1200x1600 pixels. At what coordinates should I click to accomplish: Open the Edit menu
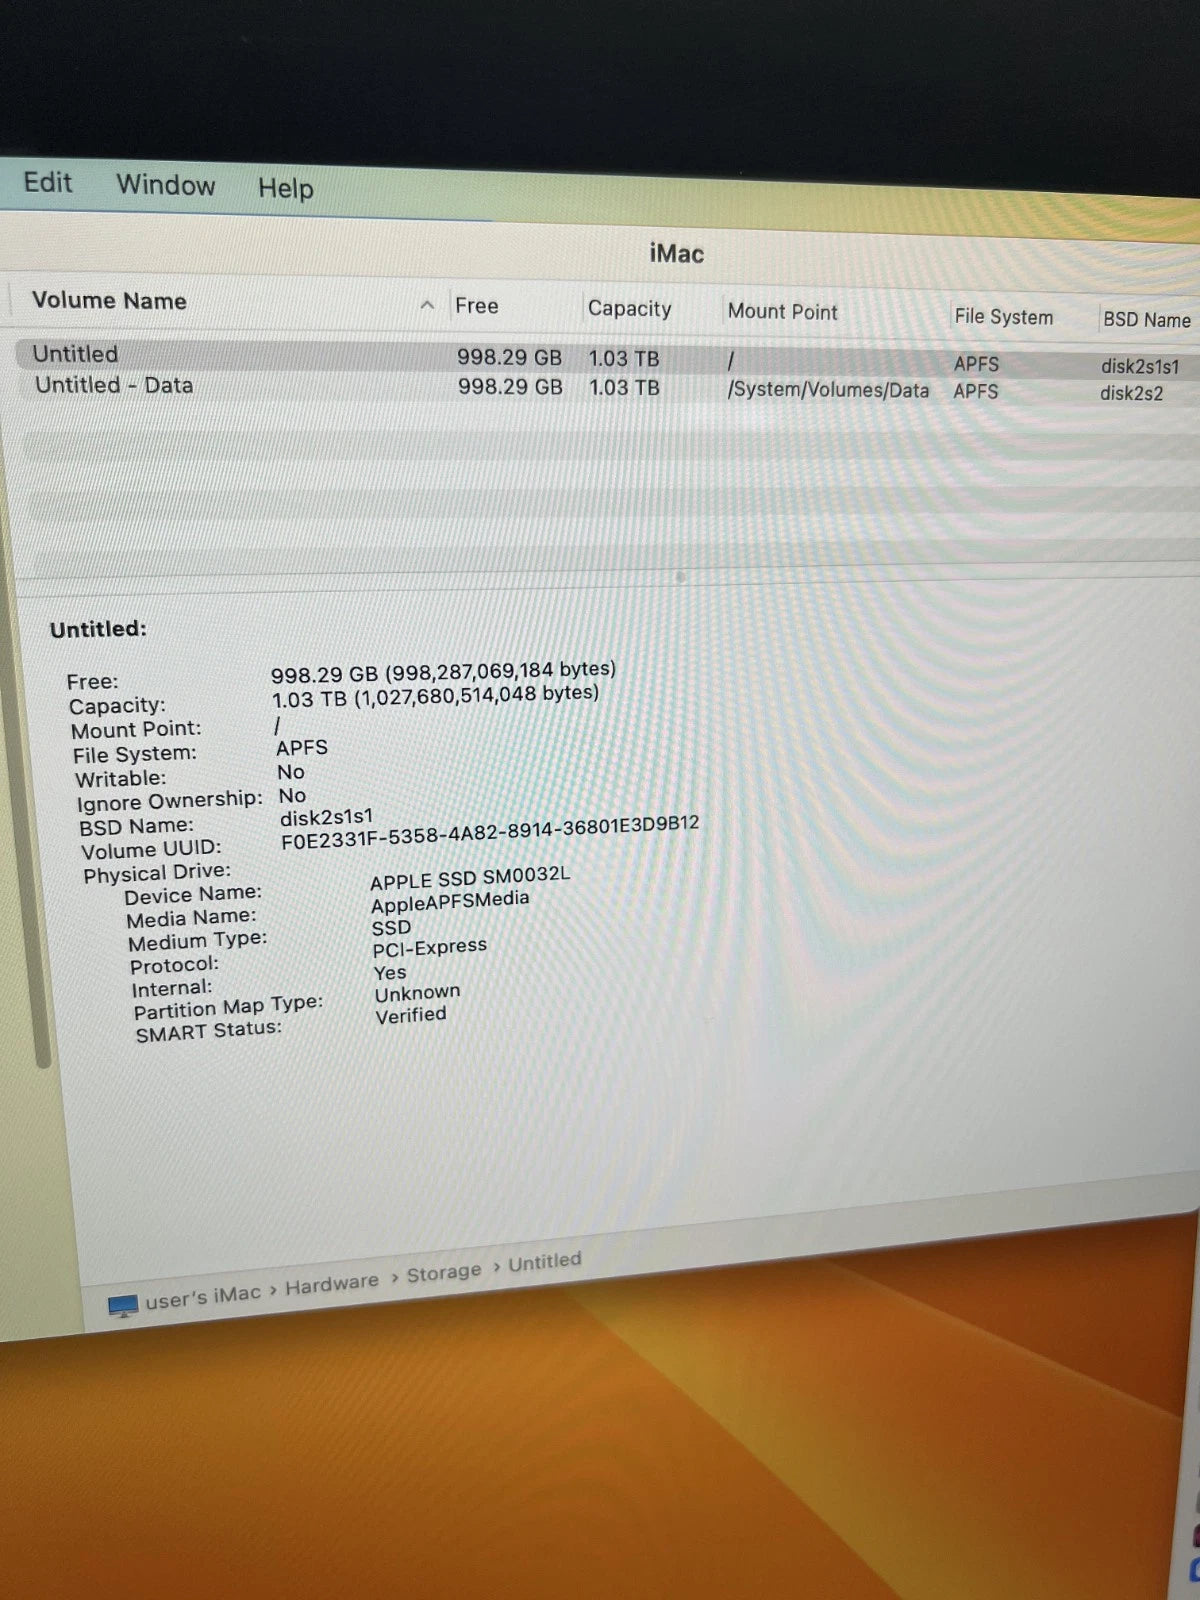pos(47,182)
